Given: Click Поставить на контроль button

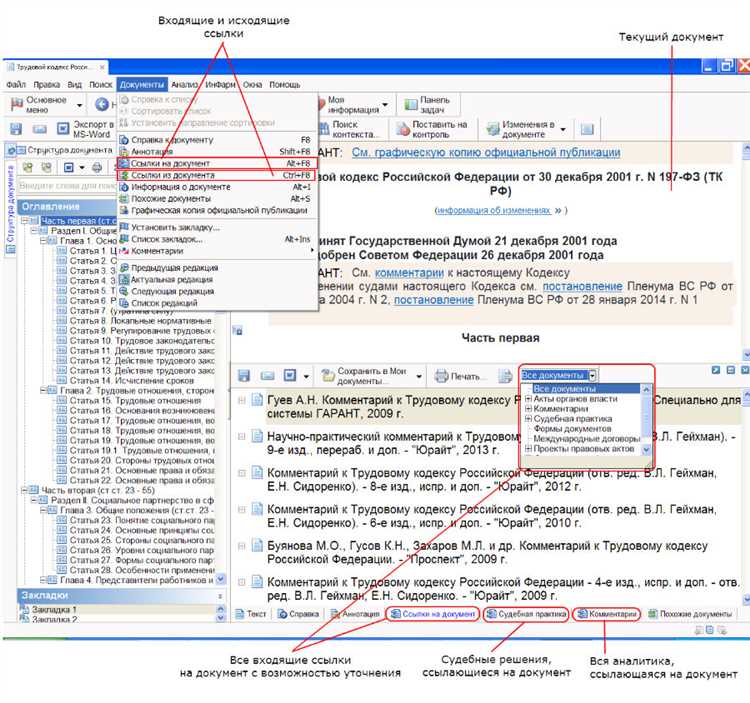Looking at the screenshot, I should click(432, 129).
